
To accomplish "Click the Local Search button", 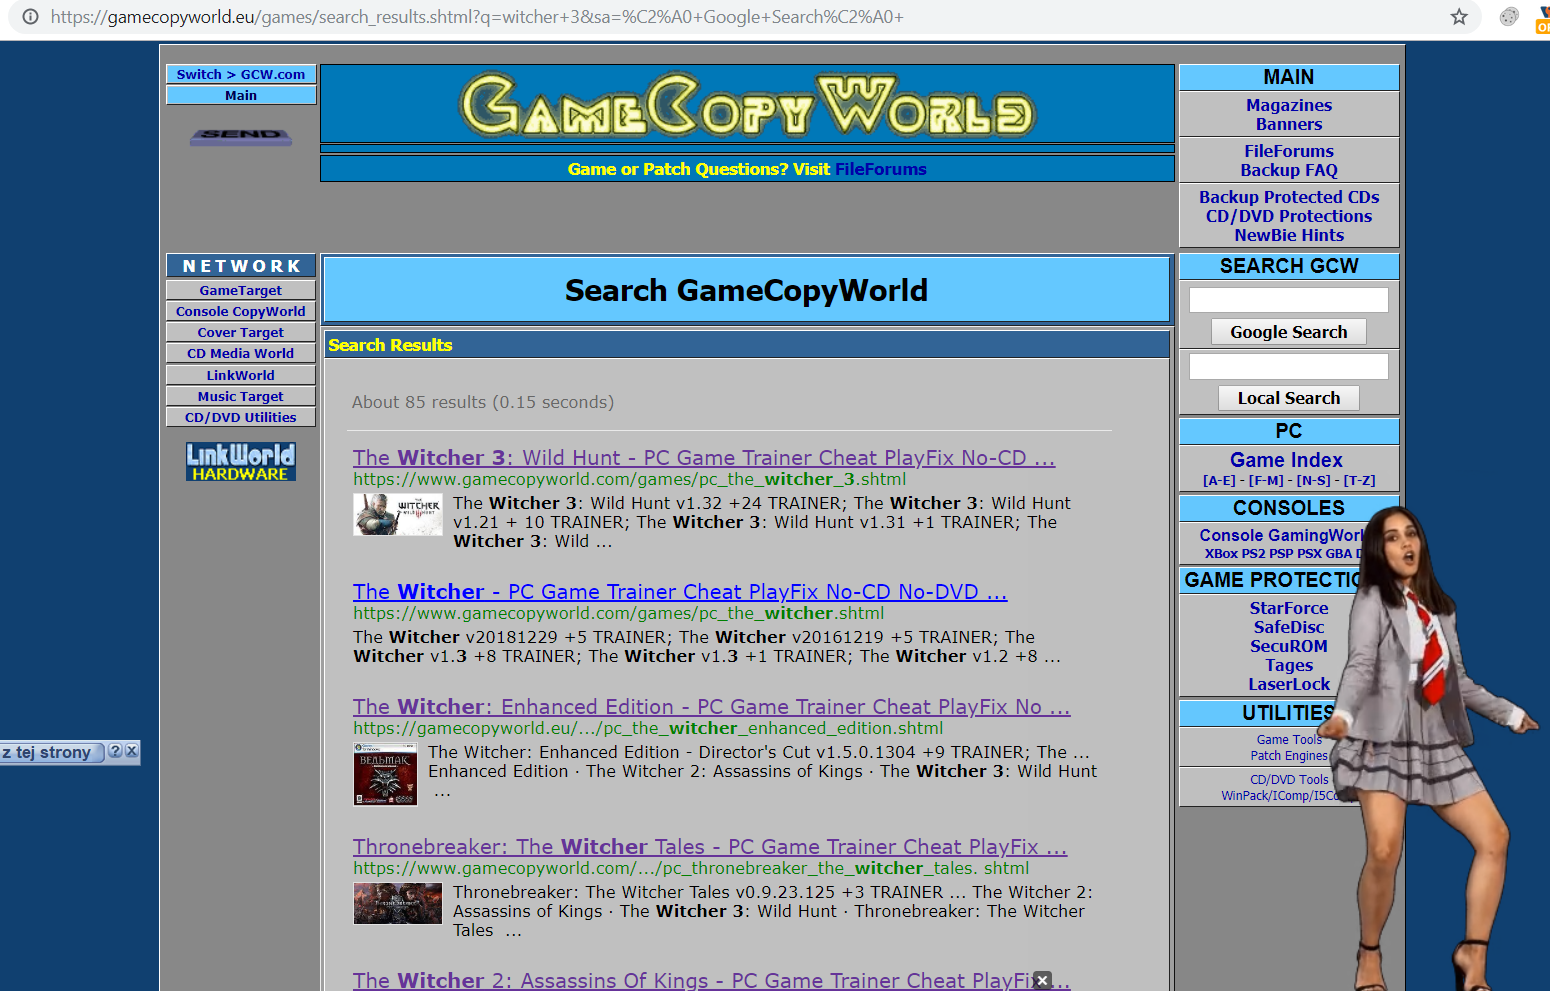I will tap(1289, 398).
